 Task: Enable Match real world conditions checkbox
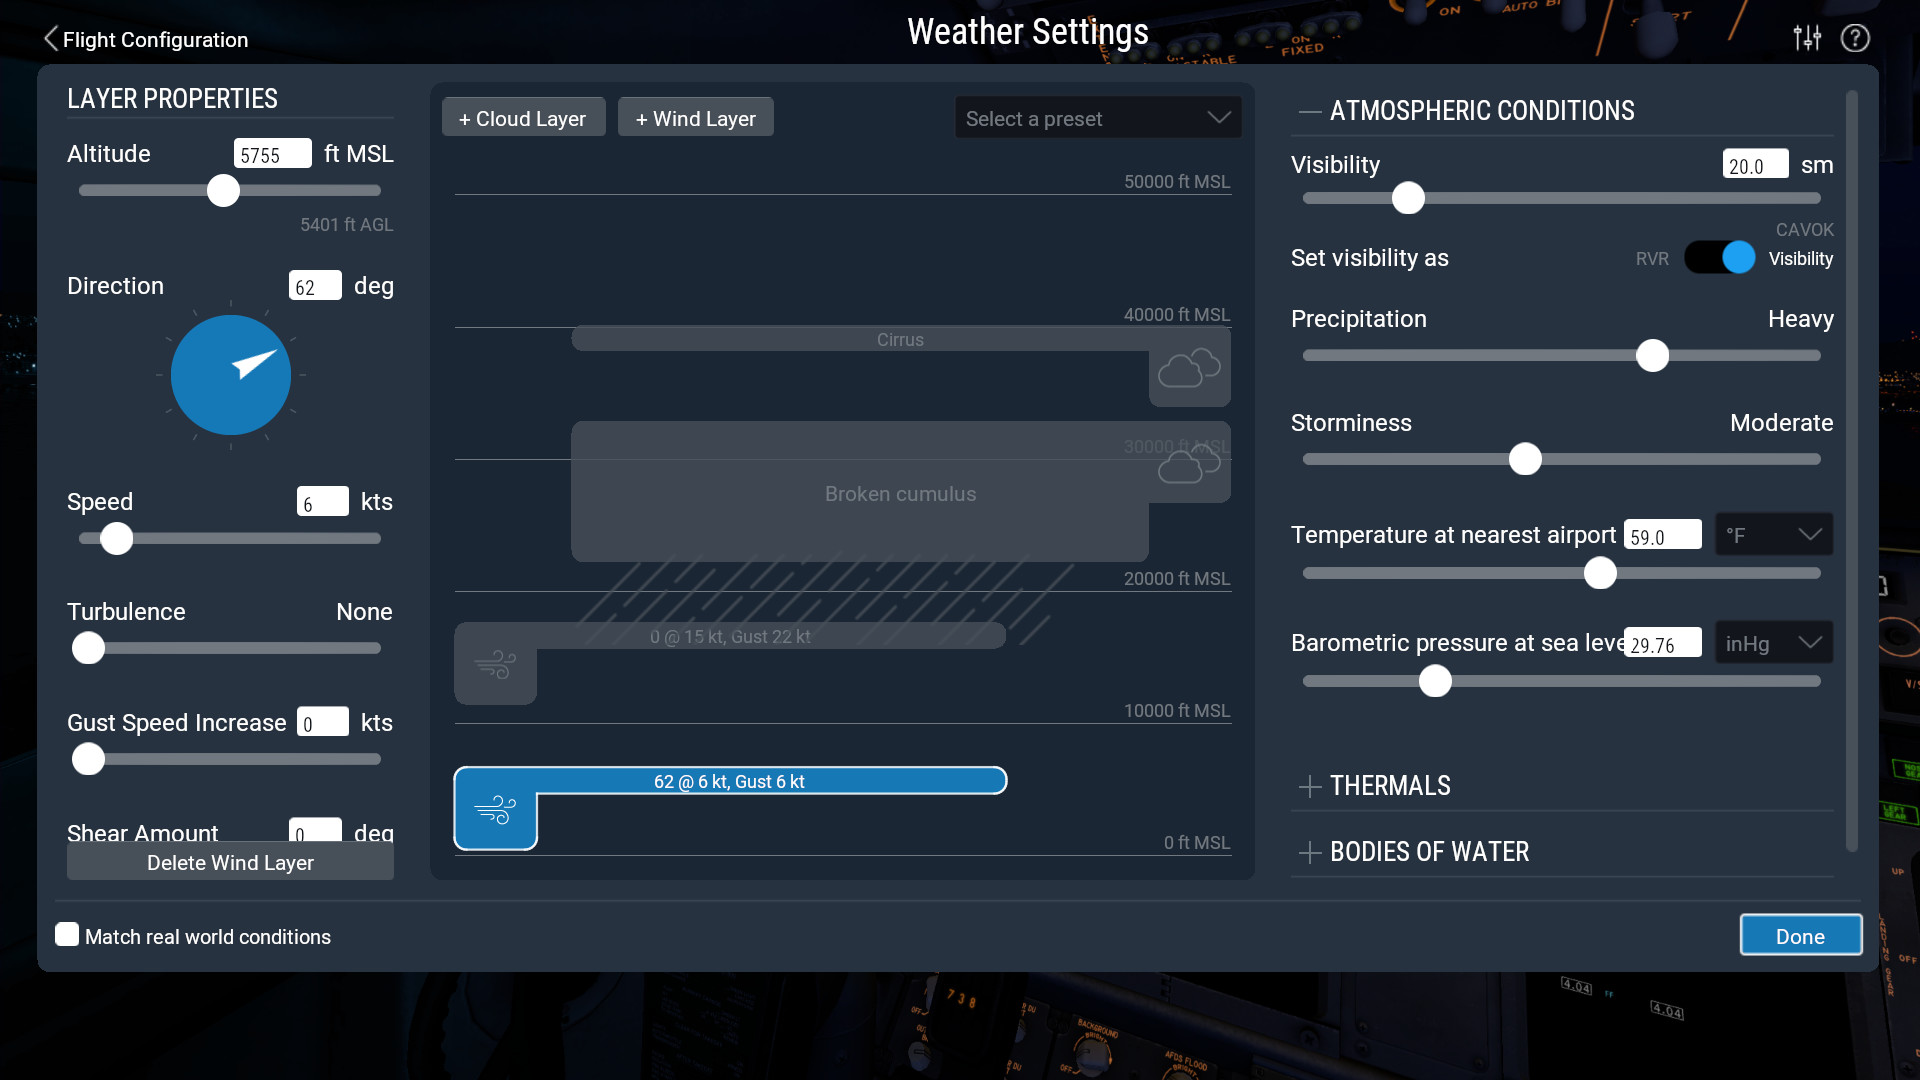[x=67, y=935]
